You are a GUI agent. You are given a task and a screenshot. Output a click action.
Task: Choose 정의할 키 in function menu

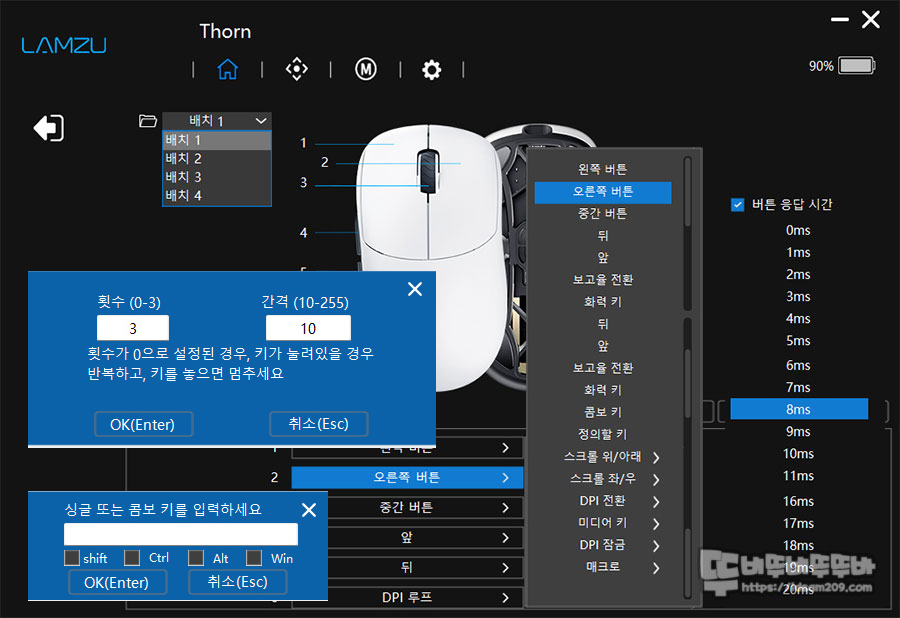(x=603, y=434)
